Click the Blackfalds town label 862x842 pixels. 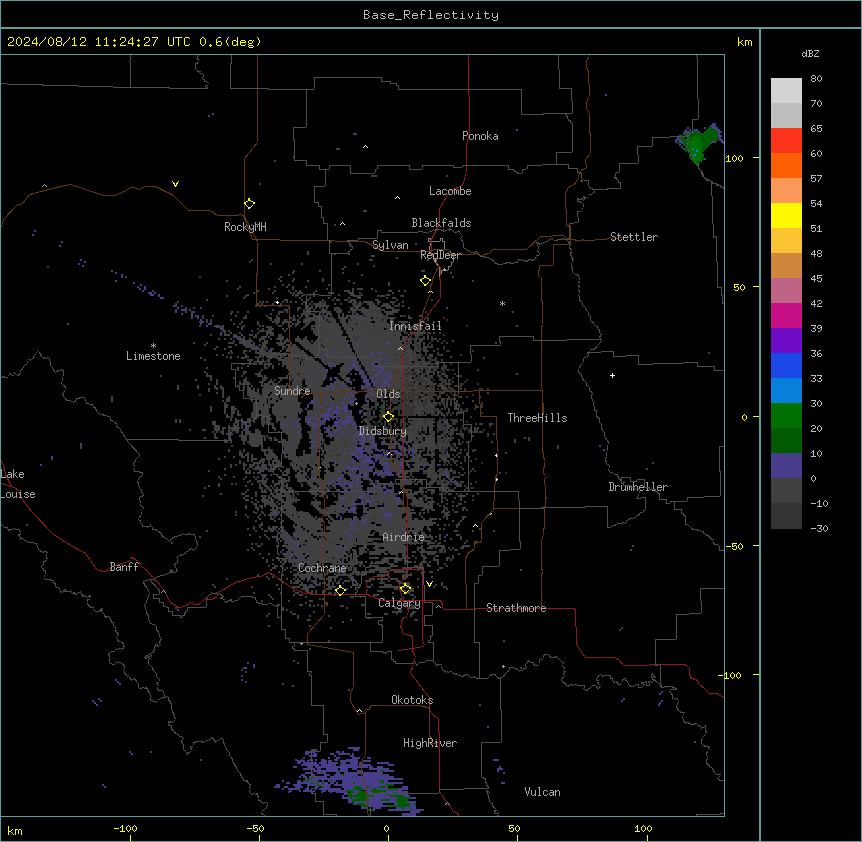click(441, 223)
